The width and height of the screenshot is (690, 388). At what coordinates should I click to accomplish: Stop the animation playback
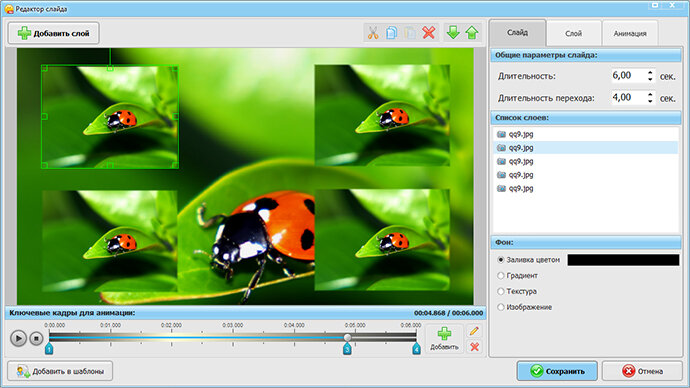(37, 338)
